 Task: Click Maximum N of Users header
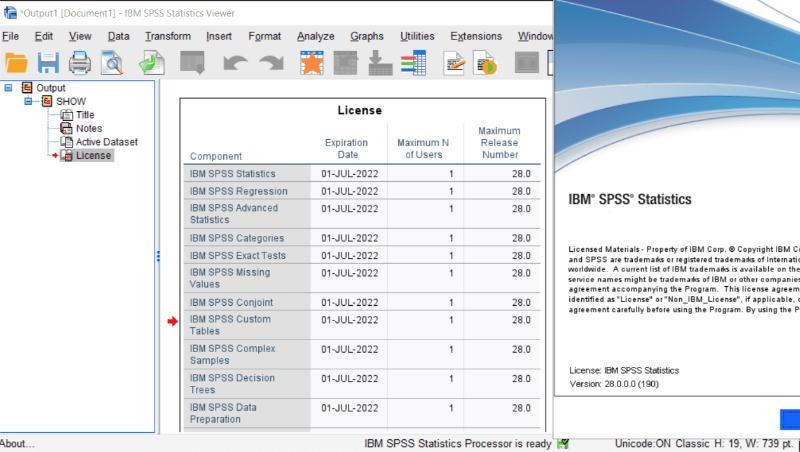(x=423, y=148)
